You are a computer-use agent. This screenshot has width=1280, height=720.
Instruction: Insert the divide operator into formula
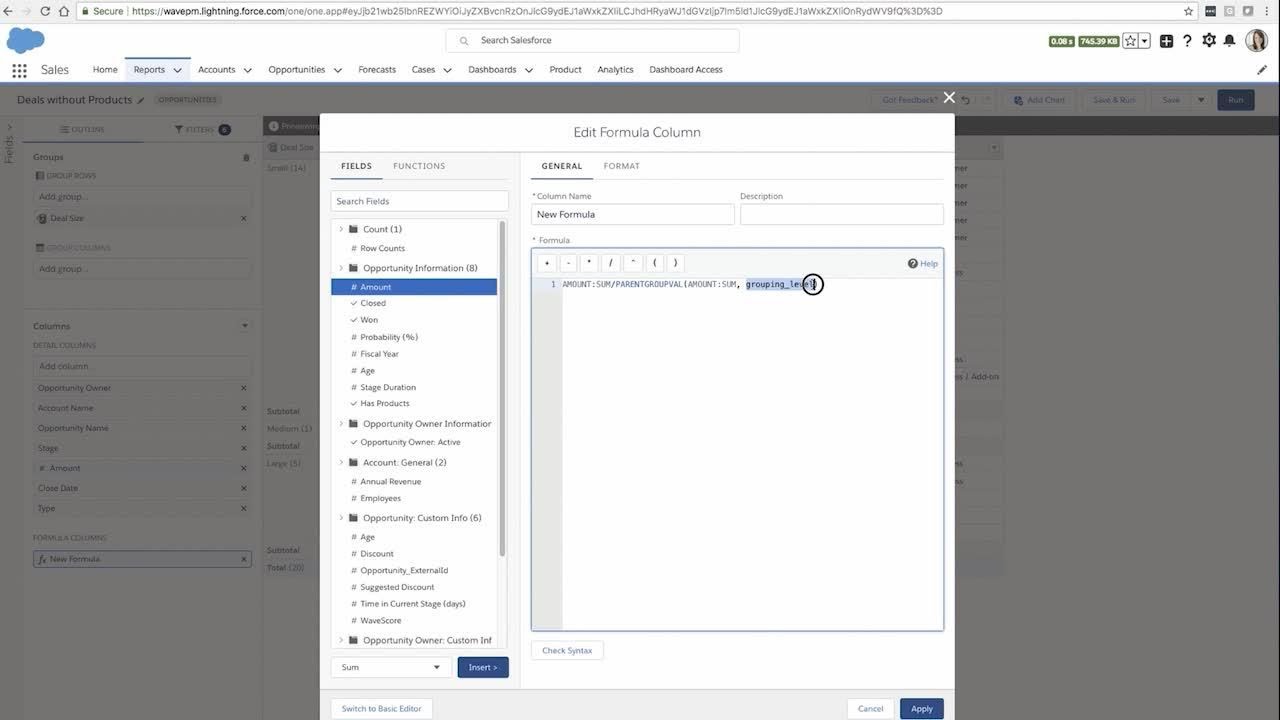(x=611, y=263)
